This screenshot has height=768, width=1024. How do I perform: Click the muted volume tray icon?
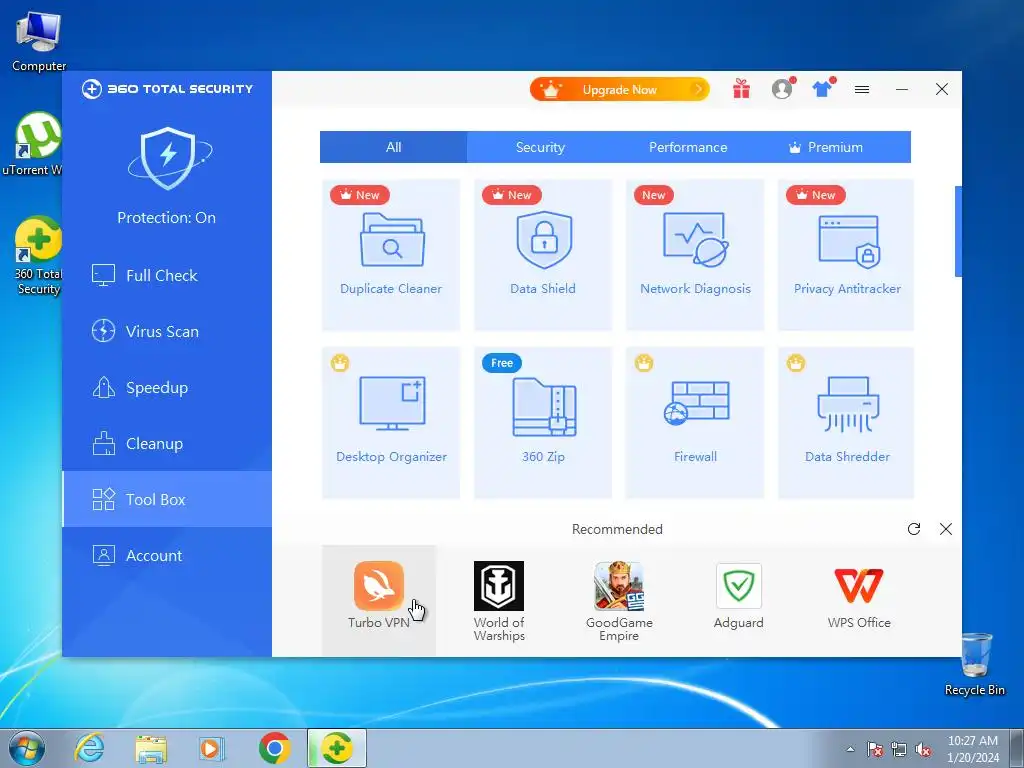923,749
